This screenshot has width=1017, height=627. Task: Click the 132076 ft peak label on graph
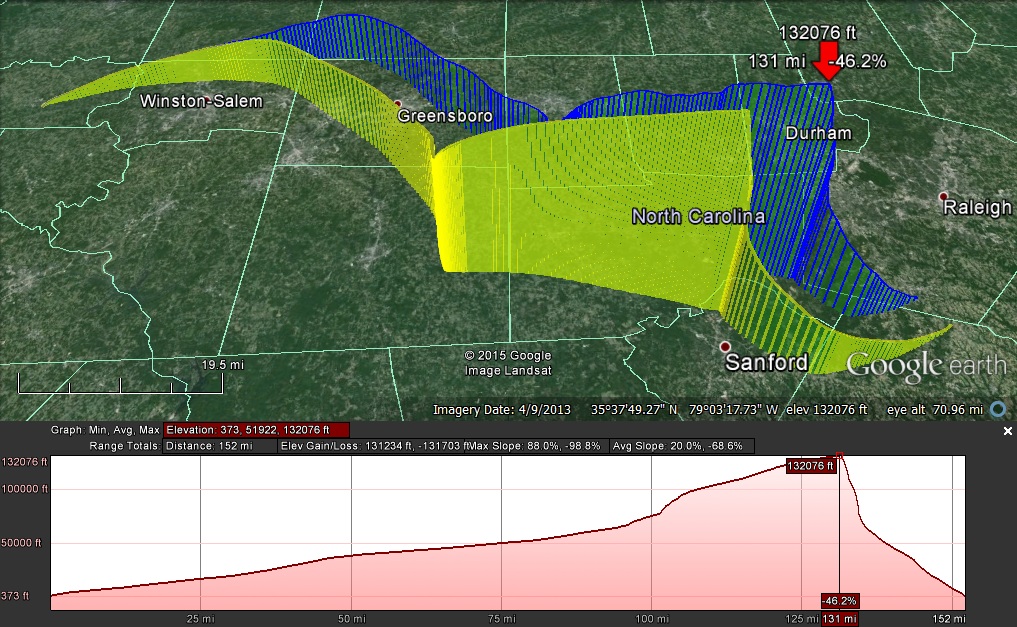810,466
